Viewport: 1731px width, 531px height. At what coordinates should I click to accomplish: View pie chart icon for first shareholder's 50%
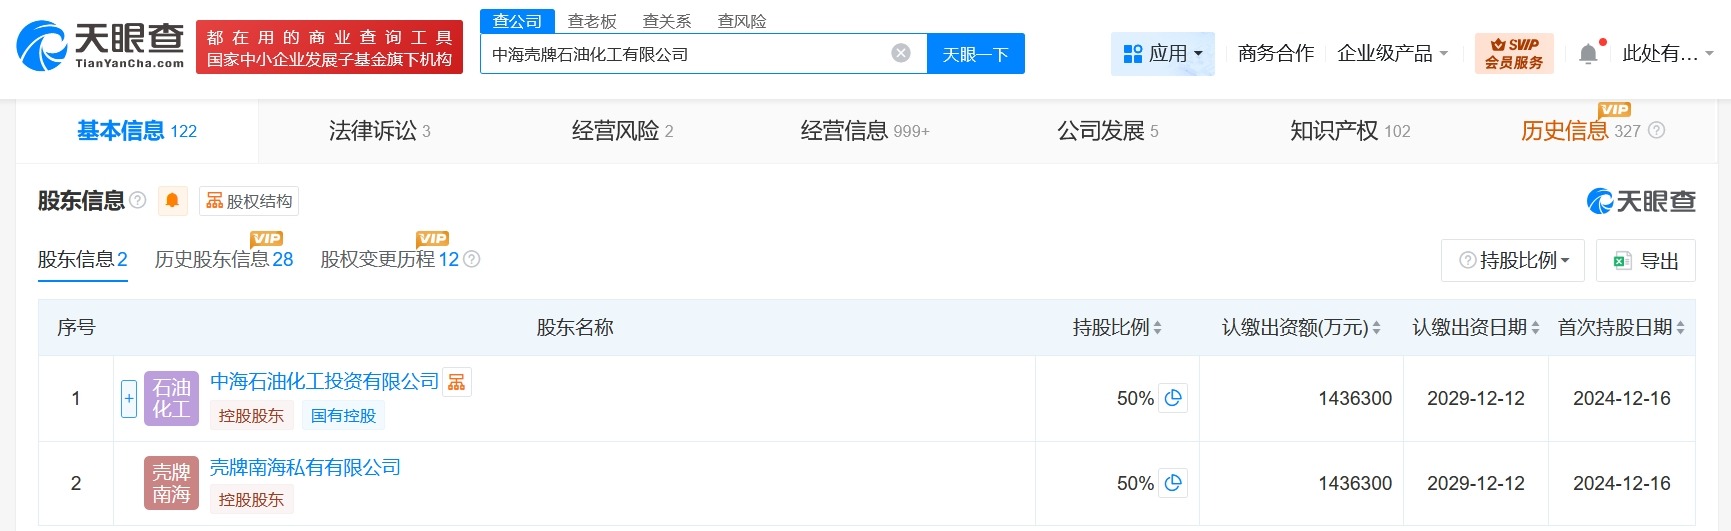click(1173, 398)
